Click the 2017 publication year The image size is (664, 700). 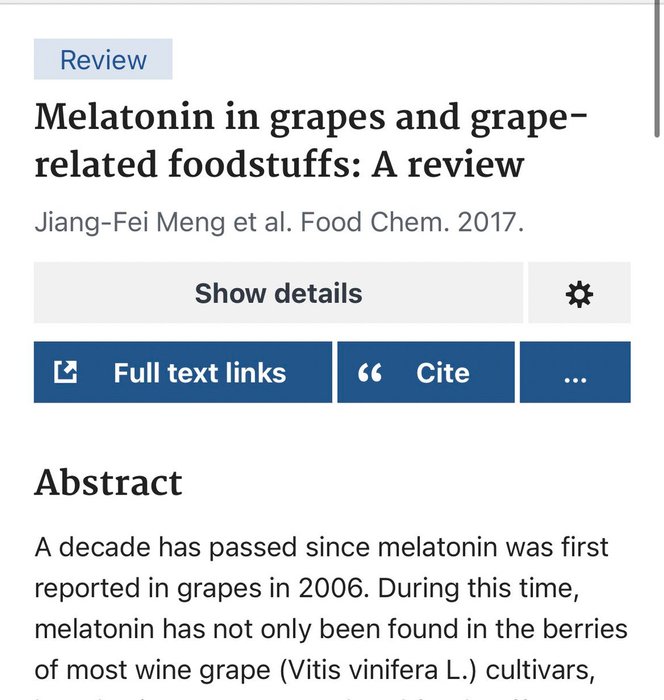coord(489,221)
